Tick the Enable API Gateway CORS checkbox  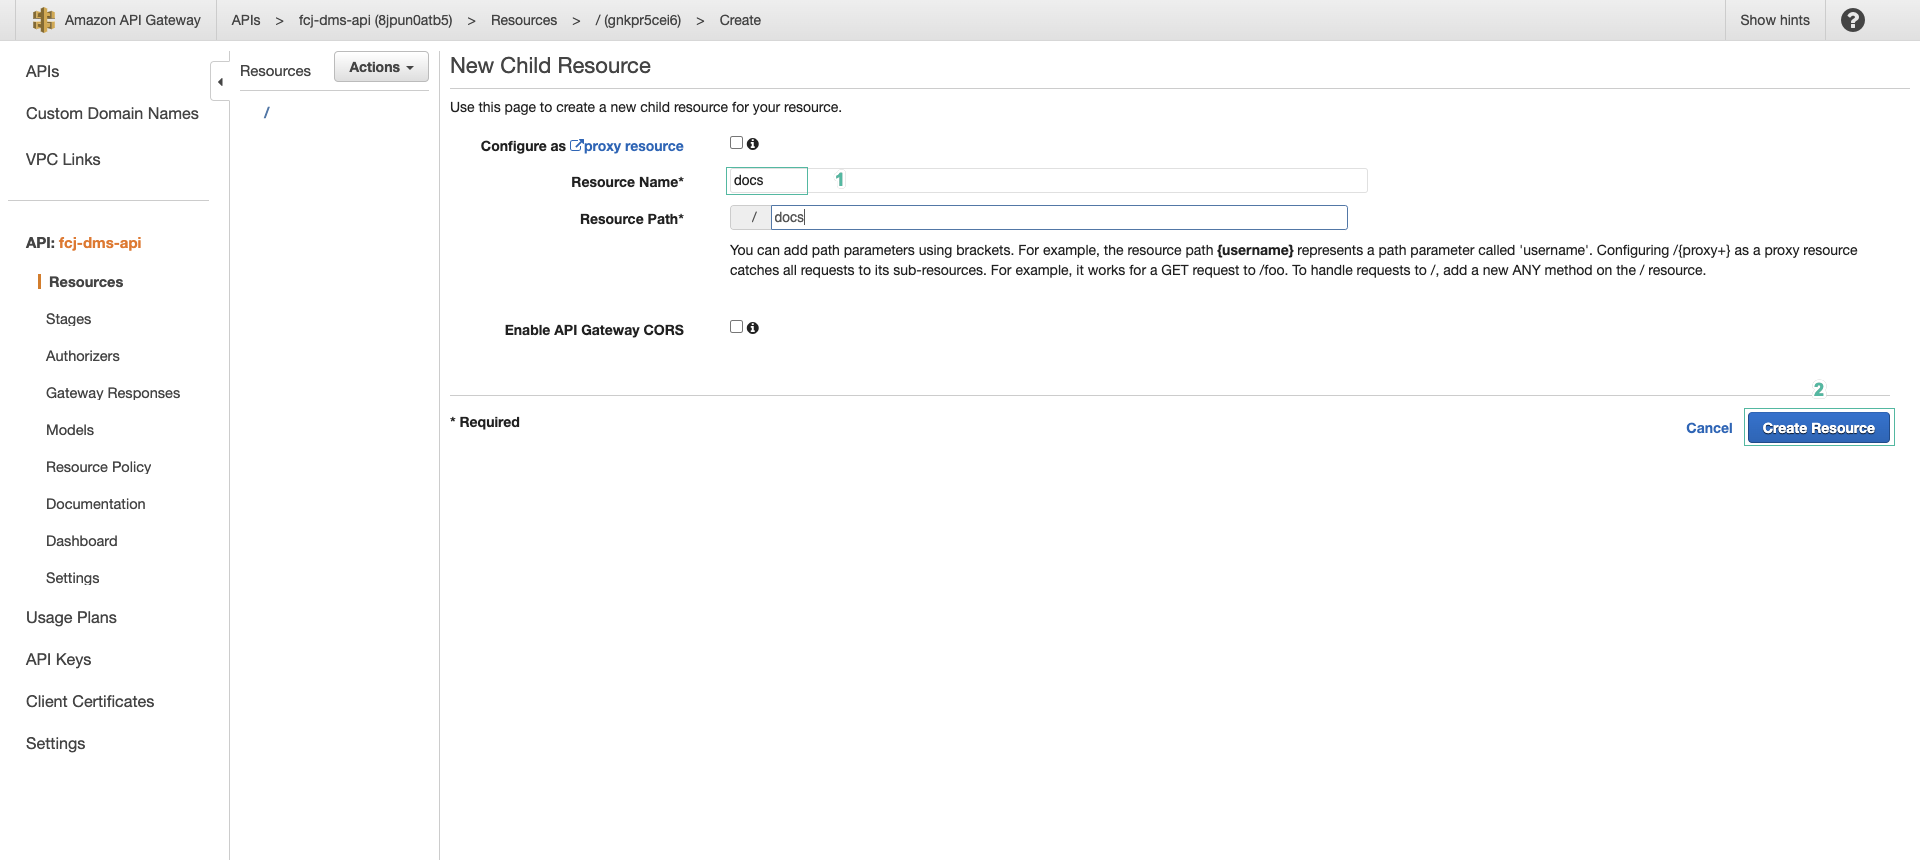(736, 327)
